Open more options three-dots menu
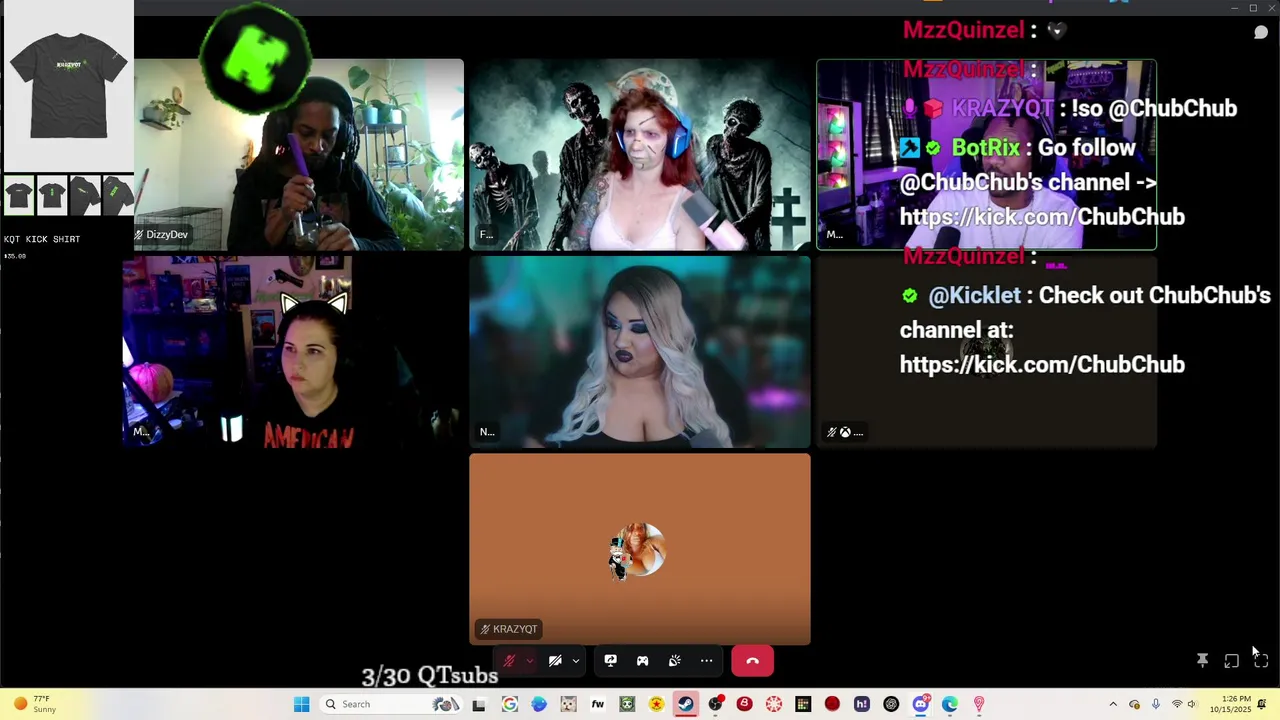The image size is (1280, 720). point(706,661)
